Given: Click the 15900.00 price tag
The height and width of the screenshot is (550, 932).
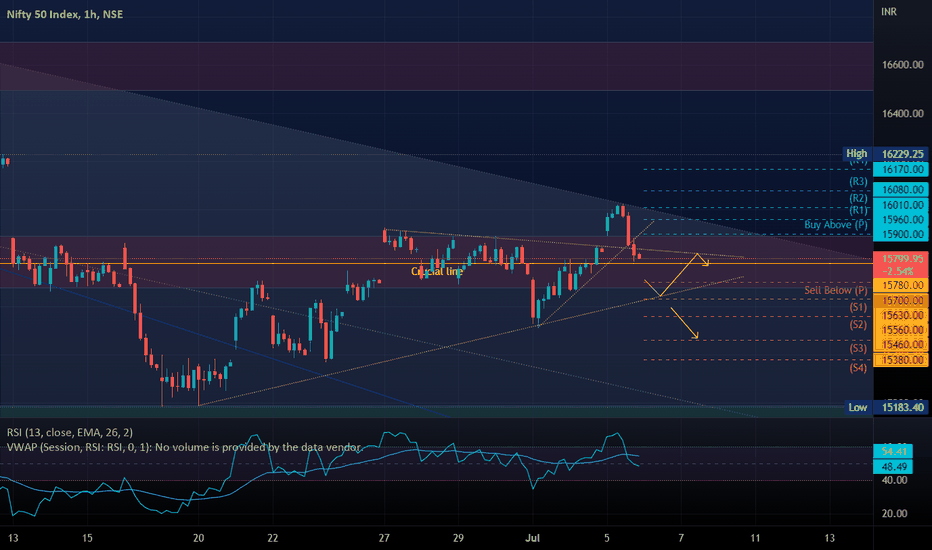Looking at the screenshot, I should pyautogui.click(x=902, y=234).
